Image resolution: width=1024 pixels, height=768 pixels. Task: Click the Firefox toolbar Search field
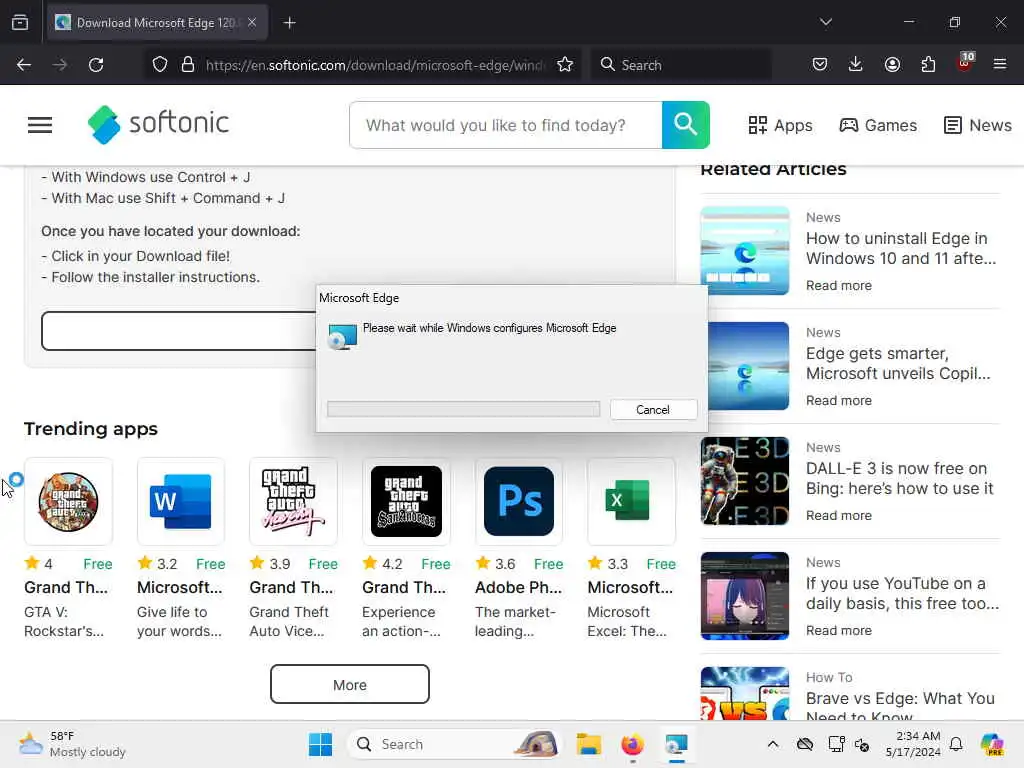[x=682, y=65]
